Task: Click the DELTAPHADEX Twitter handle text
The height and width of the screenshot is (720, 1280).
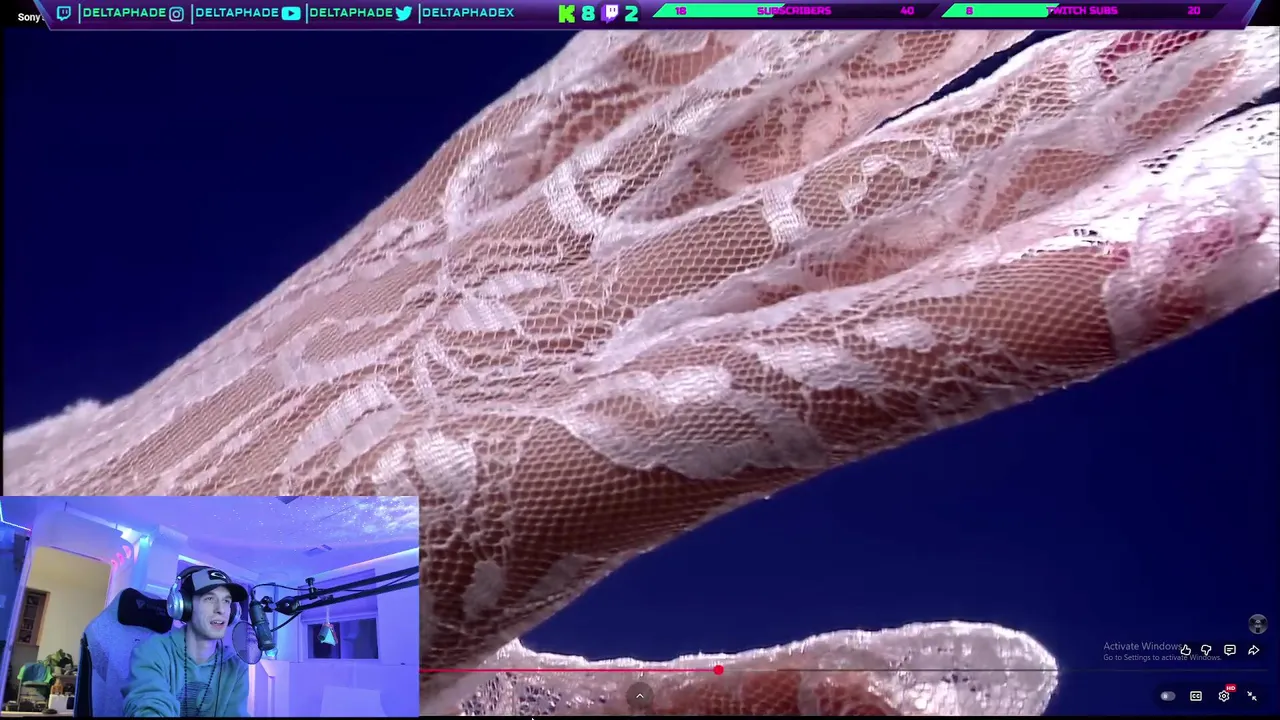Action: coord(467,13)
